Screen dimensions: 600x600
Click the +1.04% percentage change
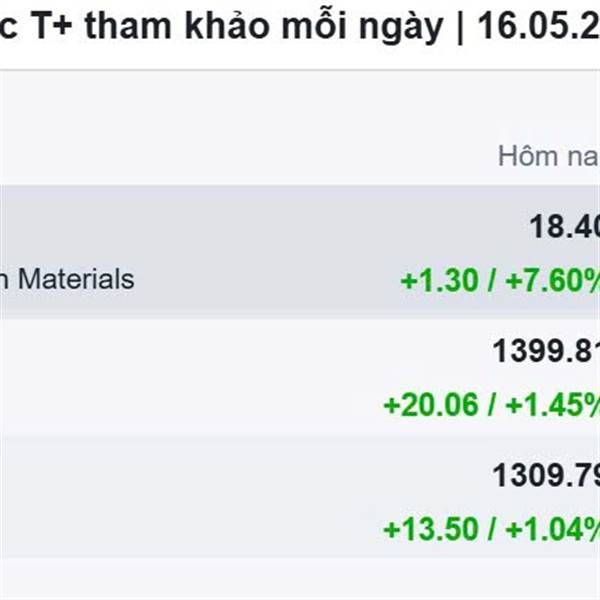coord(553,529)
